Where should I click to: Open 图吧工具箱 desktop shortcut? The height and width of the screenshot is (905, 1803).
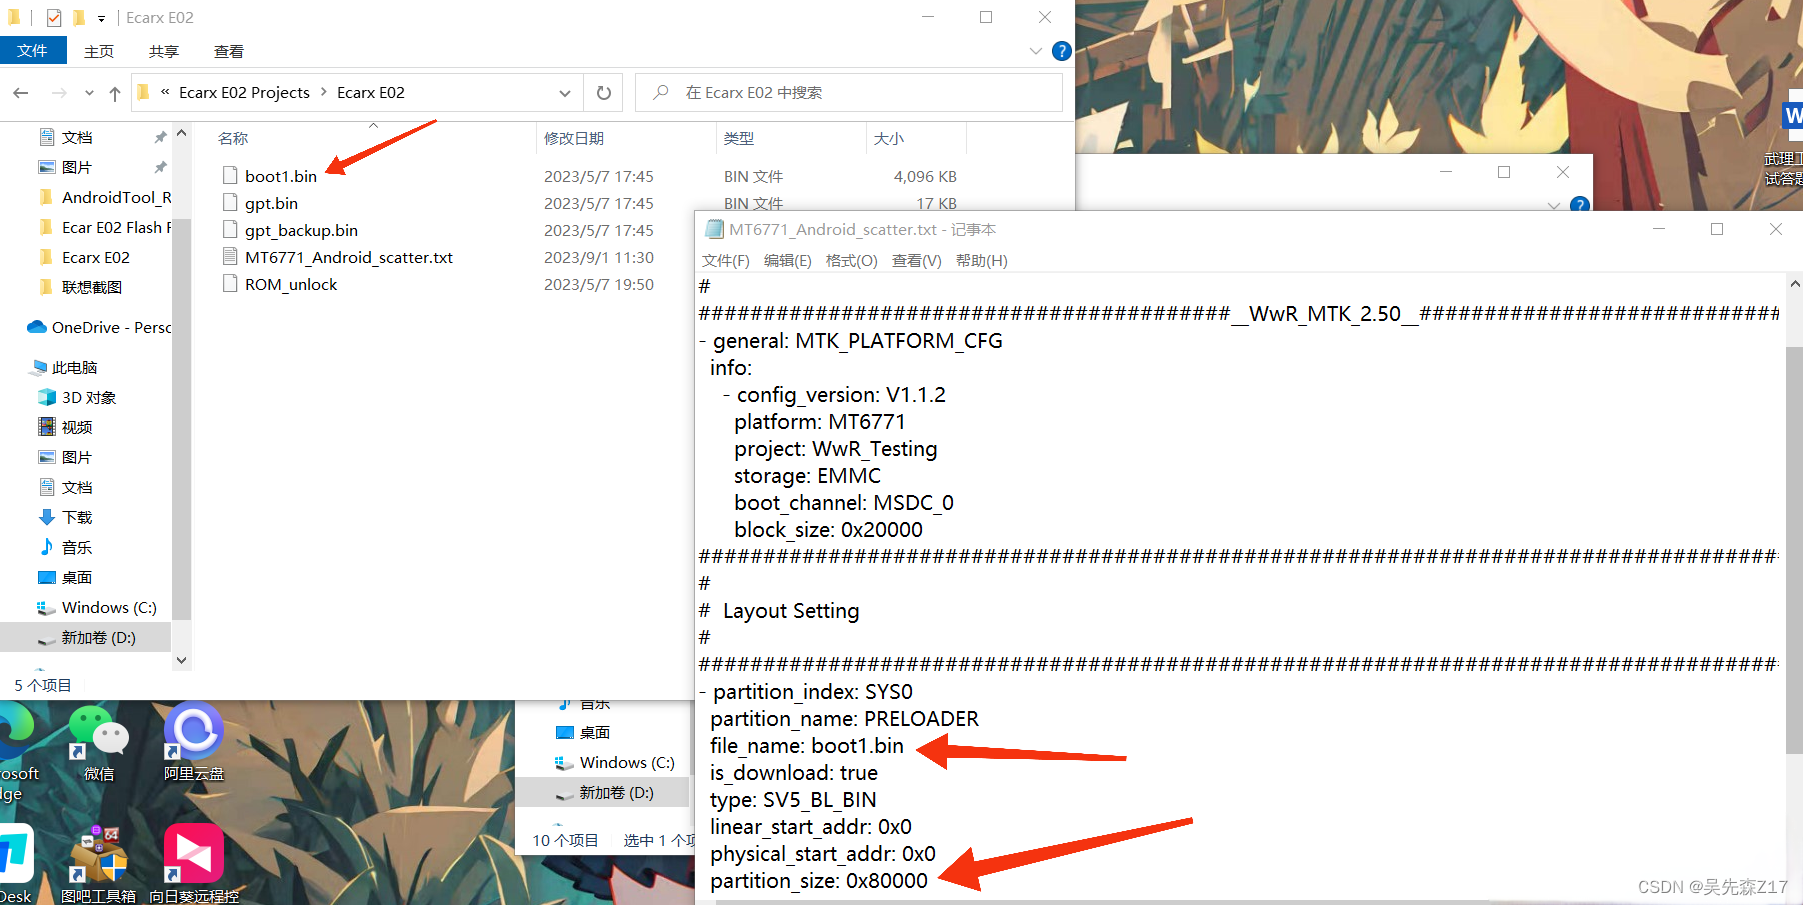(99, 864)
